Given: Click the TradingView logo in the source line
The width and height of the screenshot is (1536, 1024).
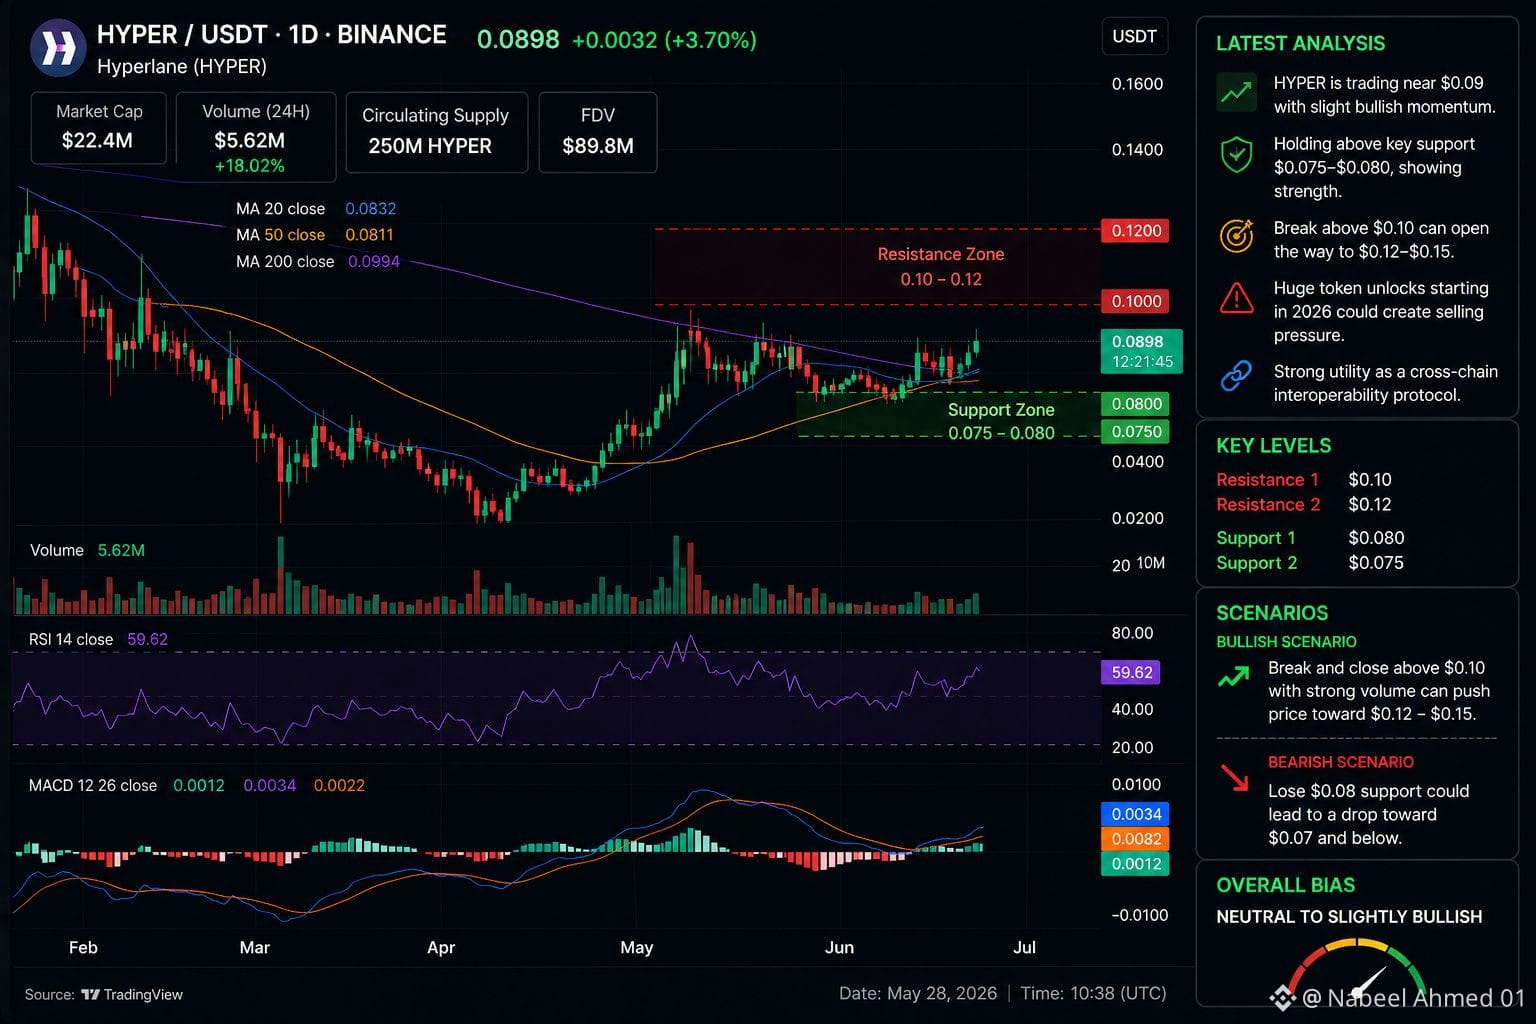Looking at the screenshot, I should point(132,994).
